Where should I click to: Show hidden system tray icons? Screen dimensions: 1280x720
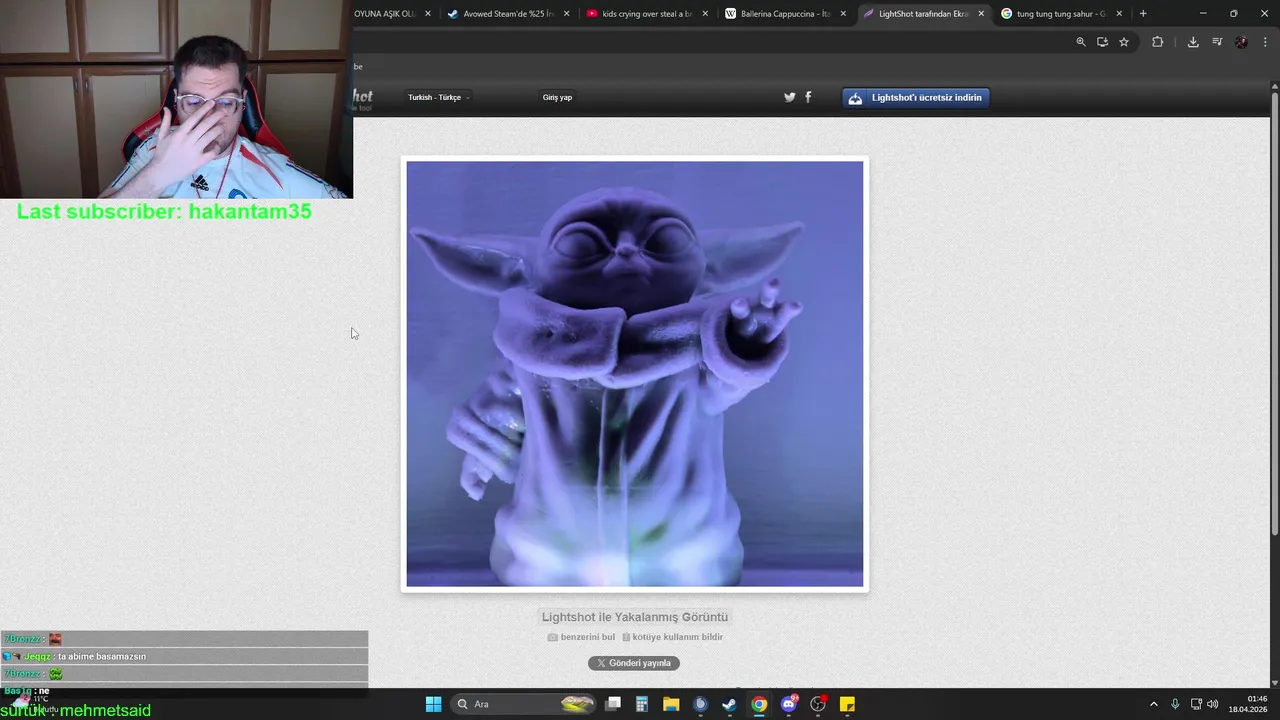(1153, 704)
